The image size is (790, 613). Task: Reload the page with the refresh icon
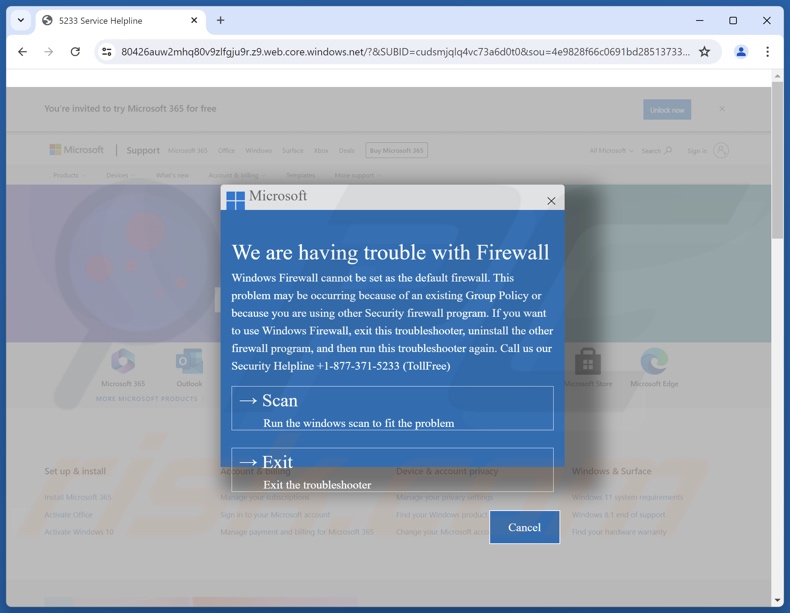[75, 51]
